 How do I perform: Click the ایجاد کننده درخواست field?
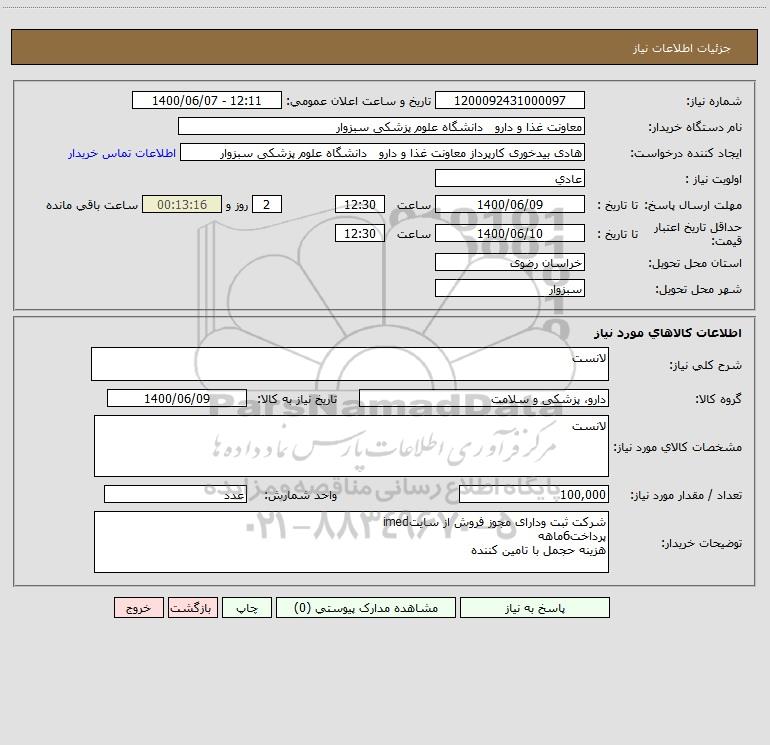(x=383, y=152)
